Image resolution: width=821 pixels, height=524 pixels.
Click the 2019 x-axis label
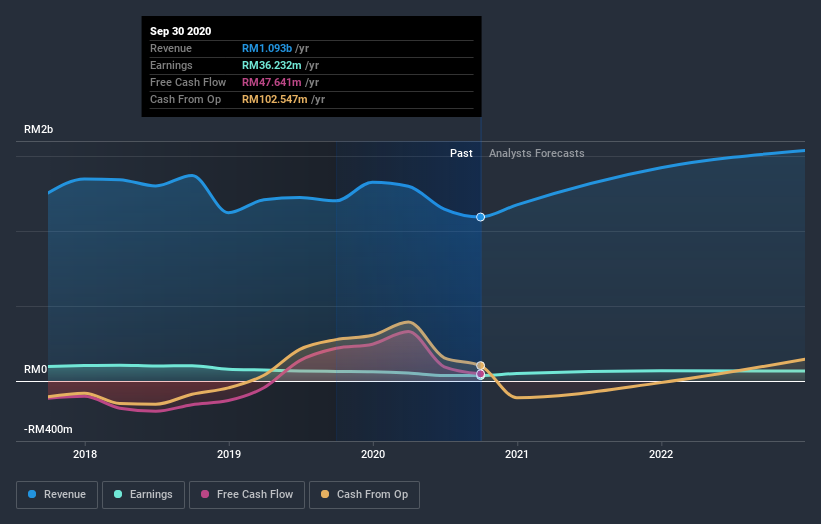(229, 454)
